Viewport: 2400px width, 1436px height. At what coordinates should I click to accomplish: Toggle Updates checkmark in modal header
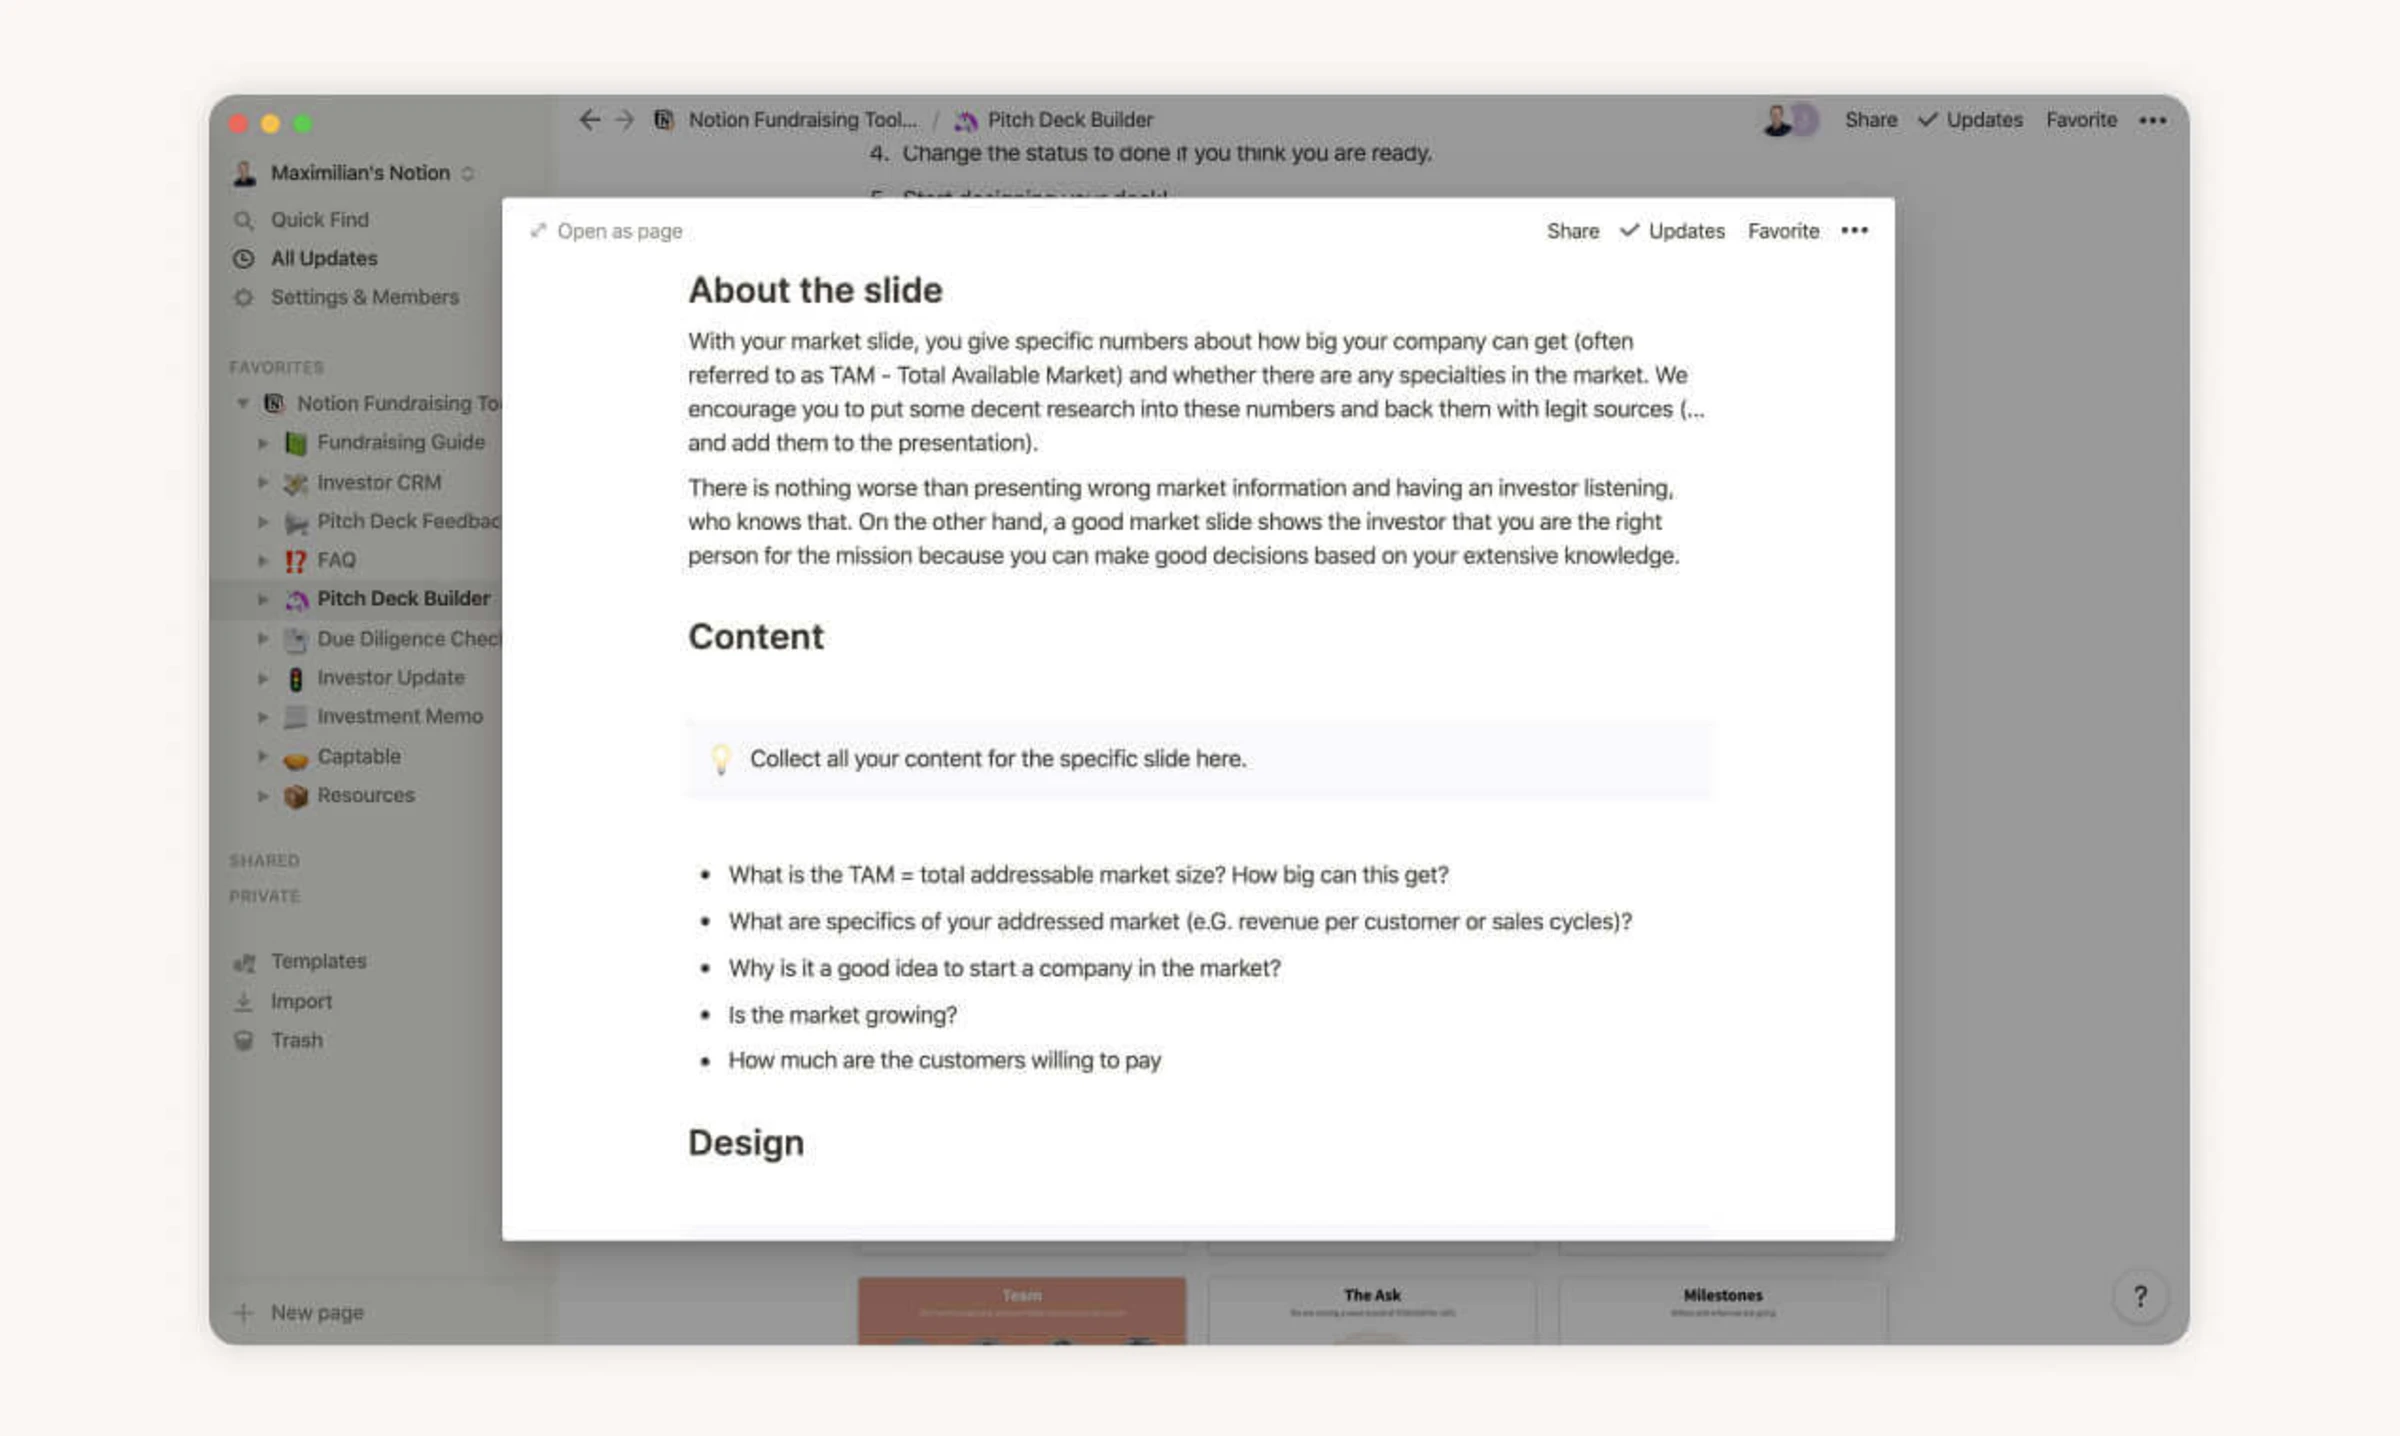[1673, 231]
